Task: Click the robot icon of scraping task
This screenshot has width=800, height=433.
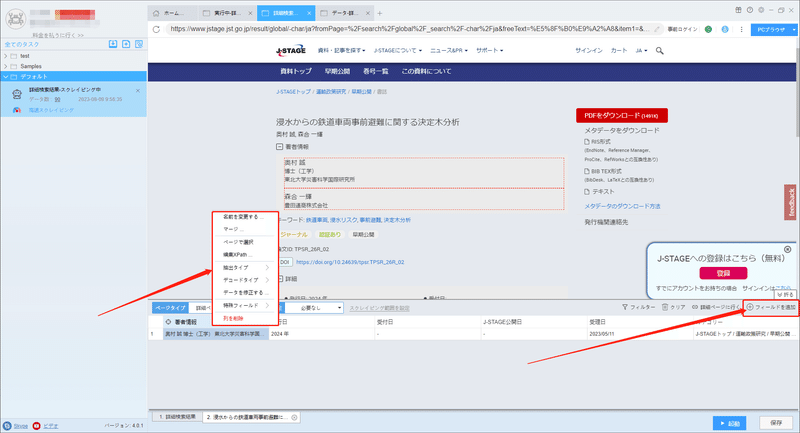Action: 17,94
